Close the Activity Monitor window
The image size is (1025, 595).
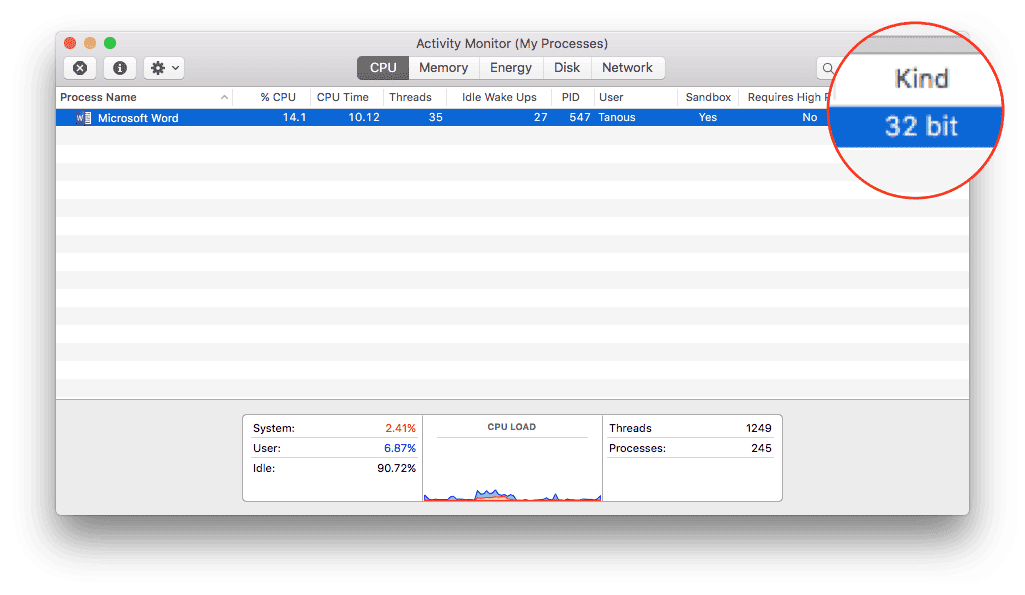click(x=70, y=43)
